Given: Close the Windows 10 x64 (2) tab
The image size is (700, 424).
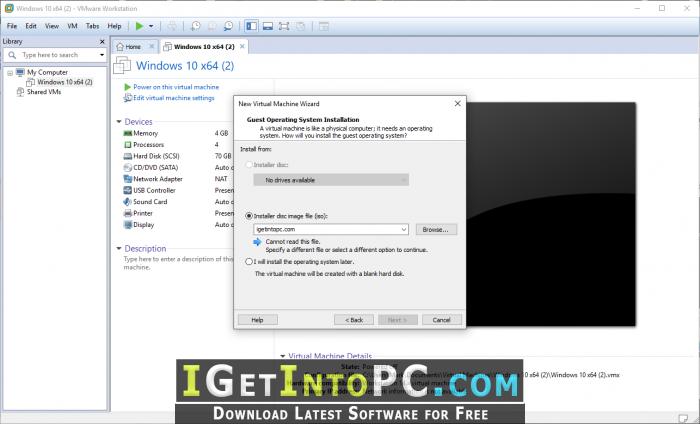Looking at the screenshot, I should [242, 46].
